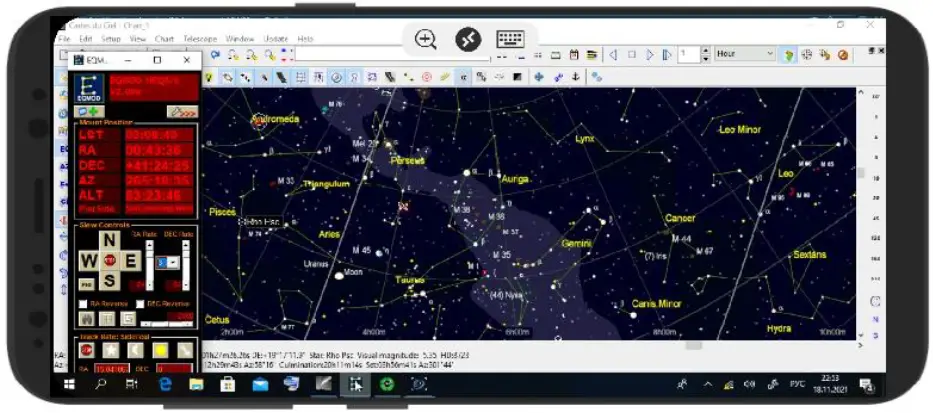Click the DEC Rate vertical slider
The height and width of the screenshot is (413, 933).
[186, 264]
